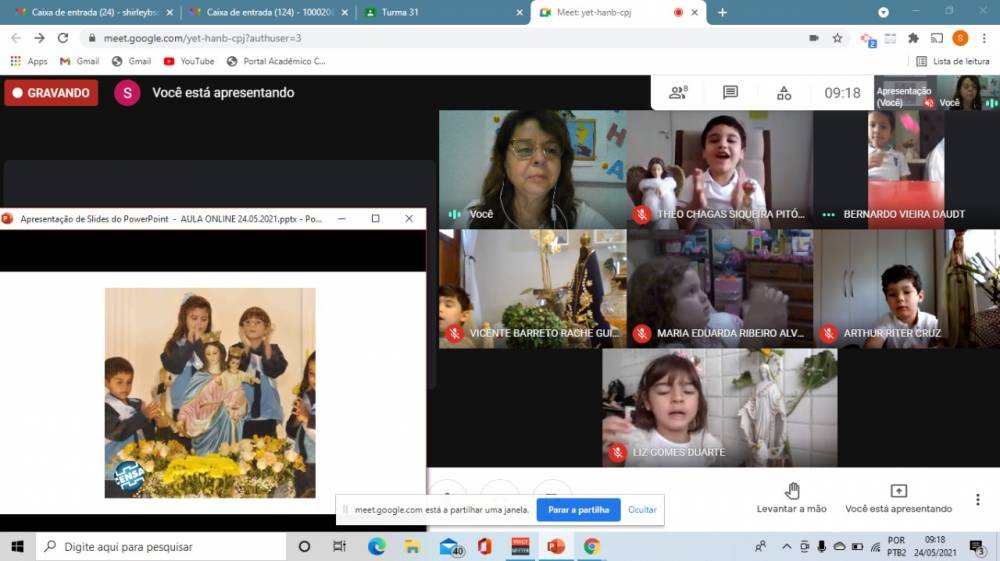The height and width of the screenshot is (561, 1000).
Task: Open the participants list icon
Action: [678, 93]
